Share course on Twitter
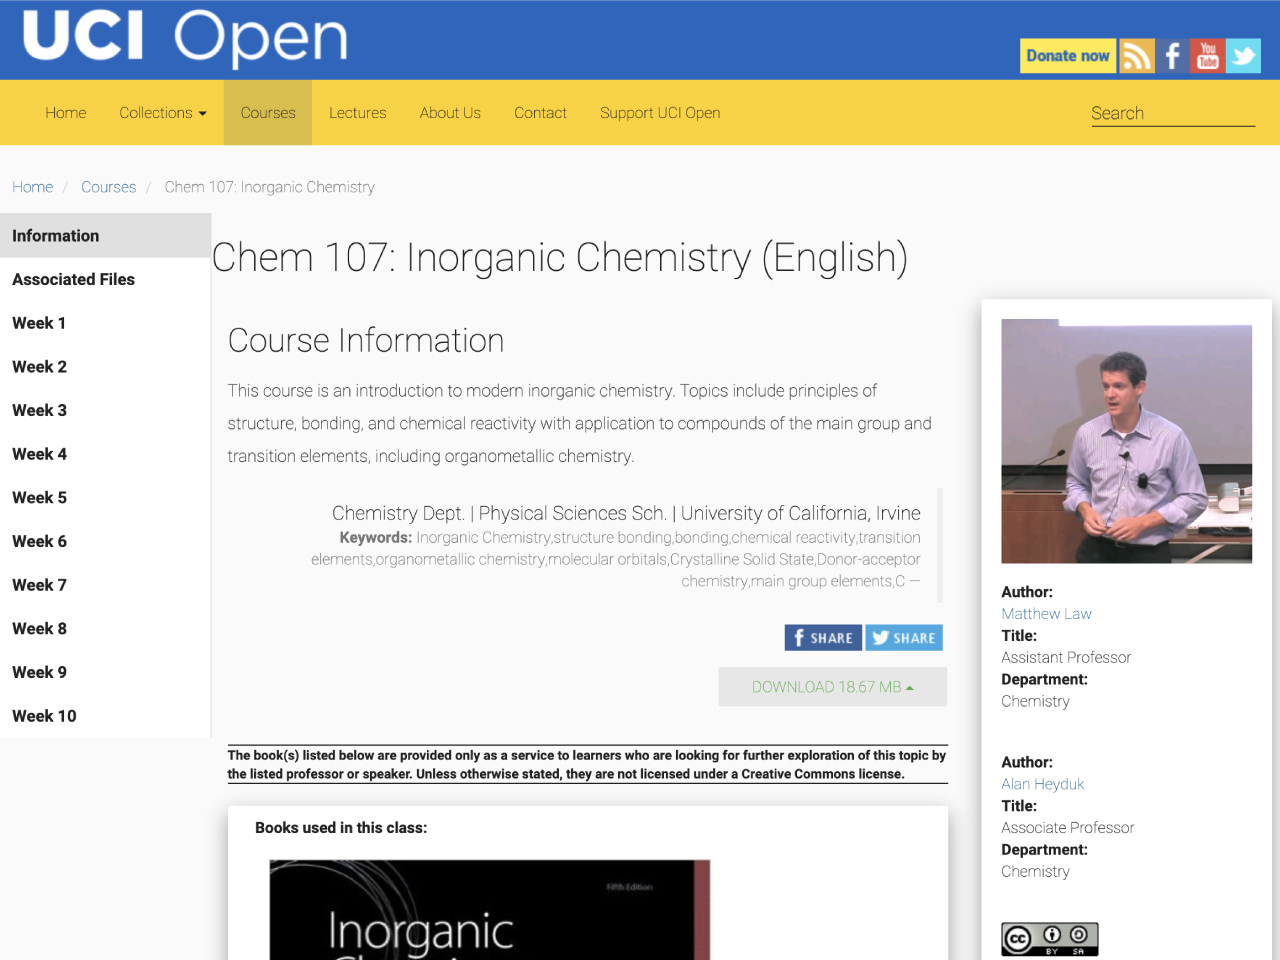Image resolution: width=1280 pixels, height=960 pixels. click(904, 638)
